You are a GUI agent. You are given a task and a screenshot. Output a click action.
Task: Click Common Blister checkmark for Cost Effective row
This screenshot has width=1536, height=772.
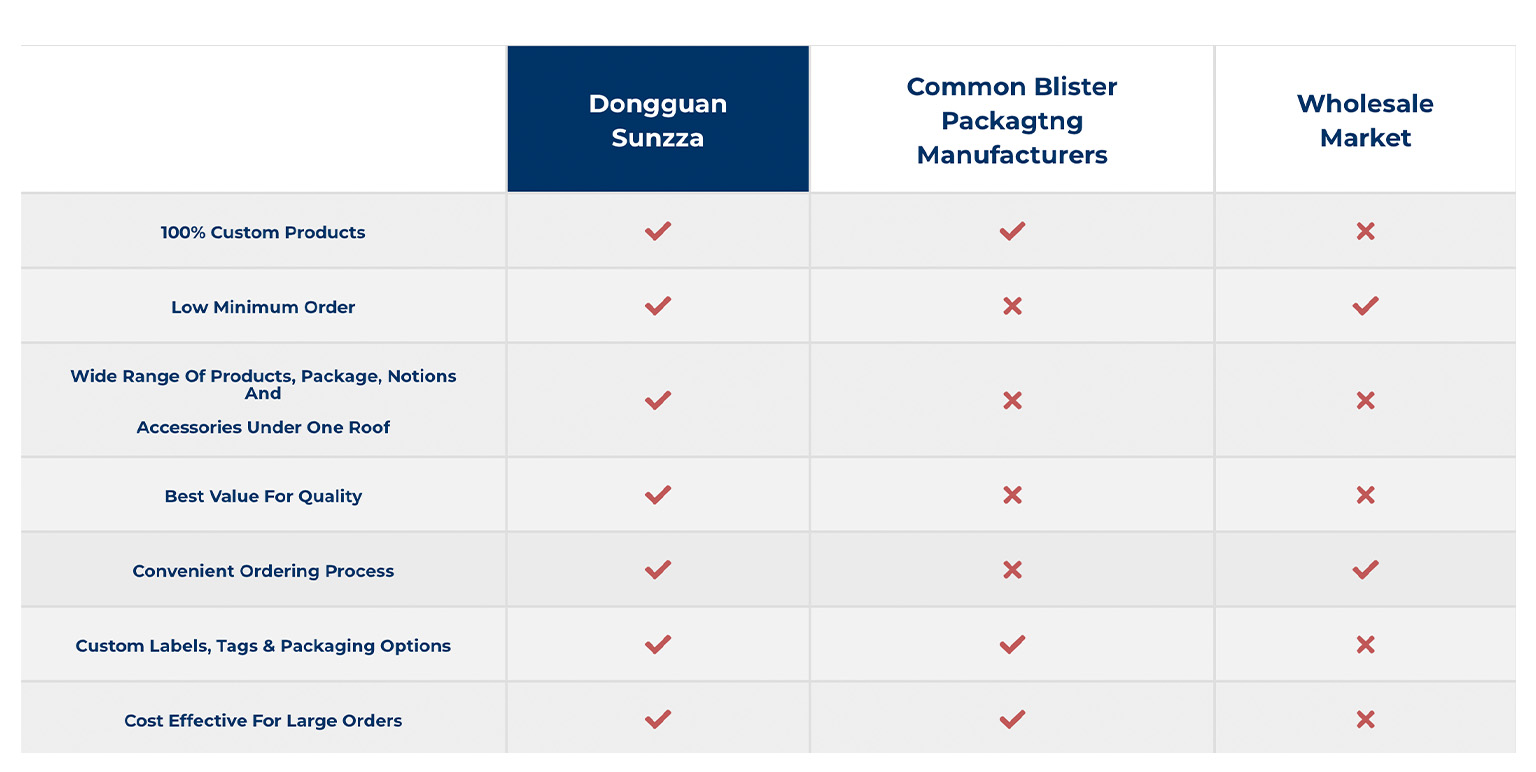coord(1012,719)
